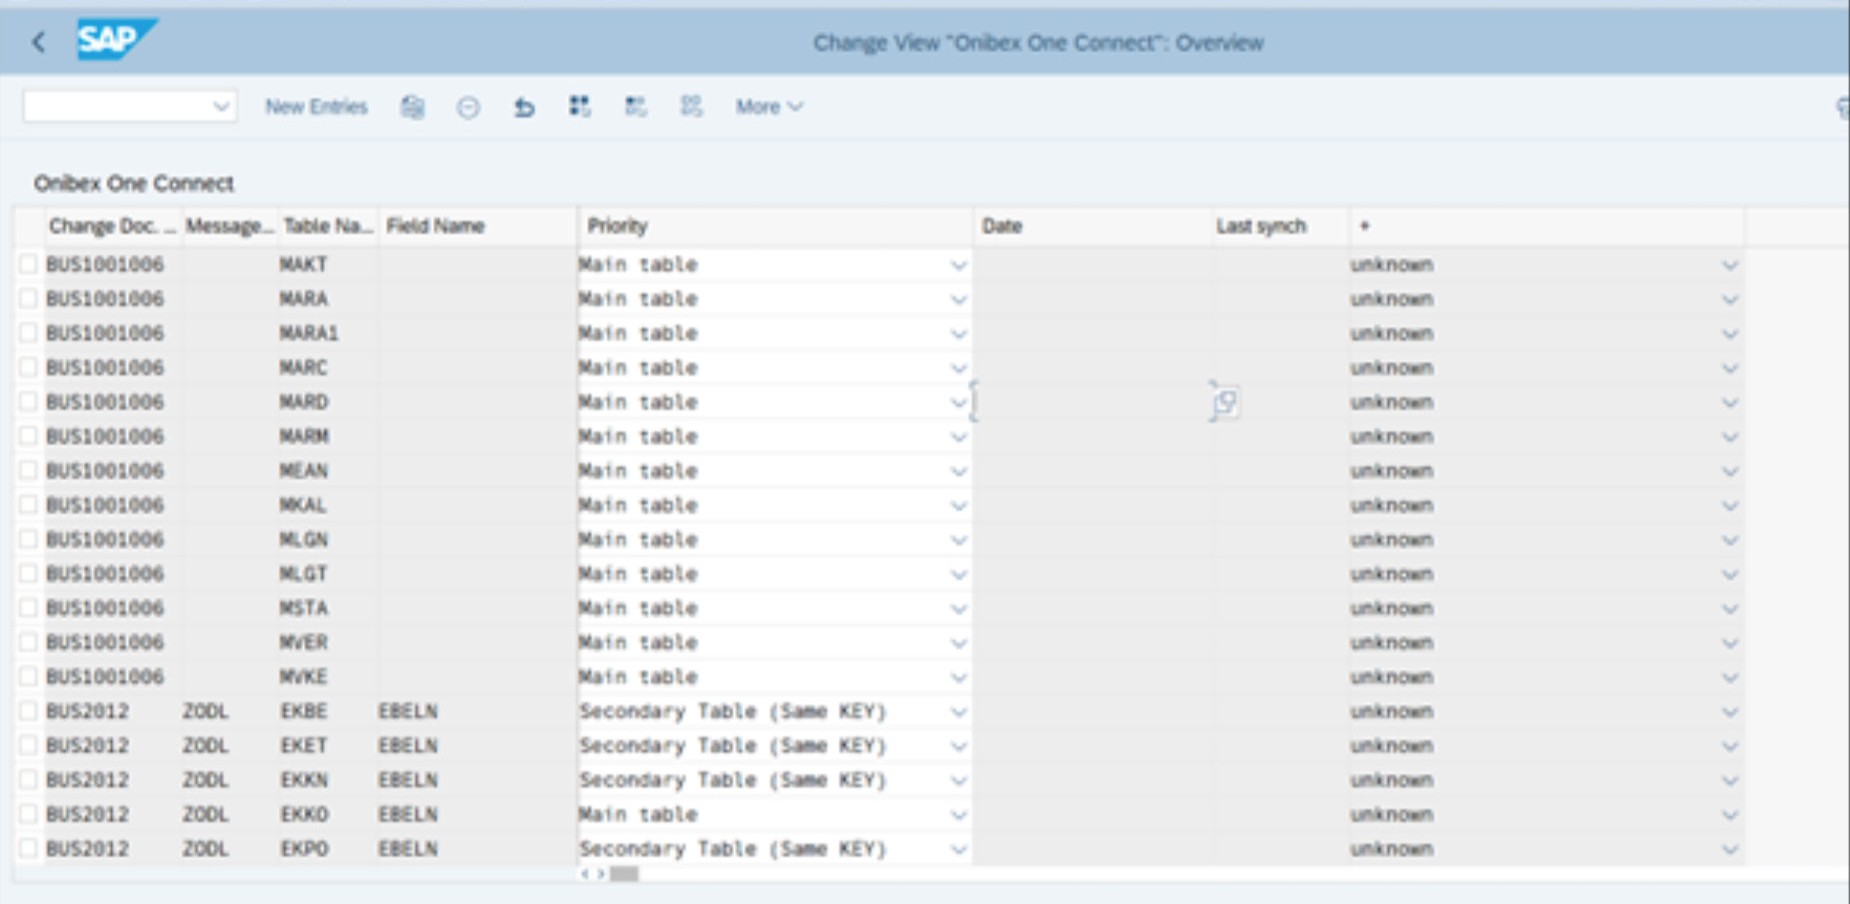The image size is (1850, 904).
Task: Click the Message column header
Action: coord(229,226)
